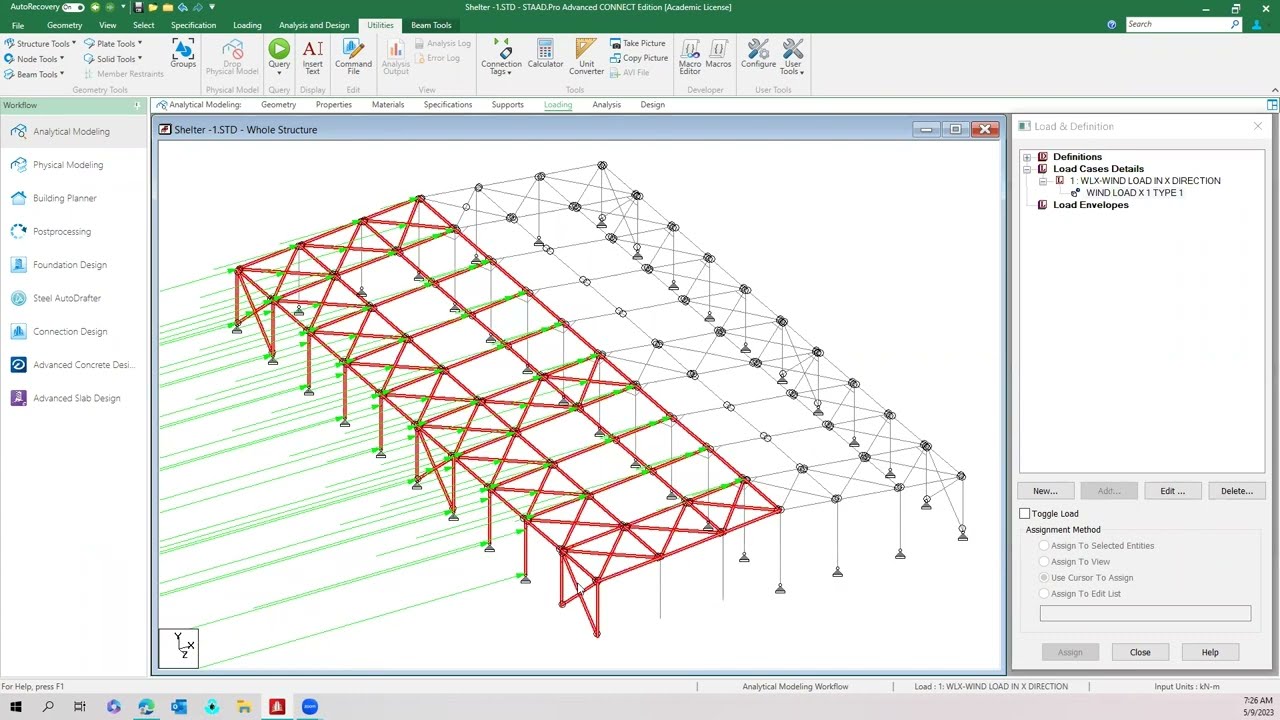Open the File menu
Image resolution: width=1280 pixels, height=720 pixels.
(18, 25)
